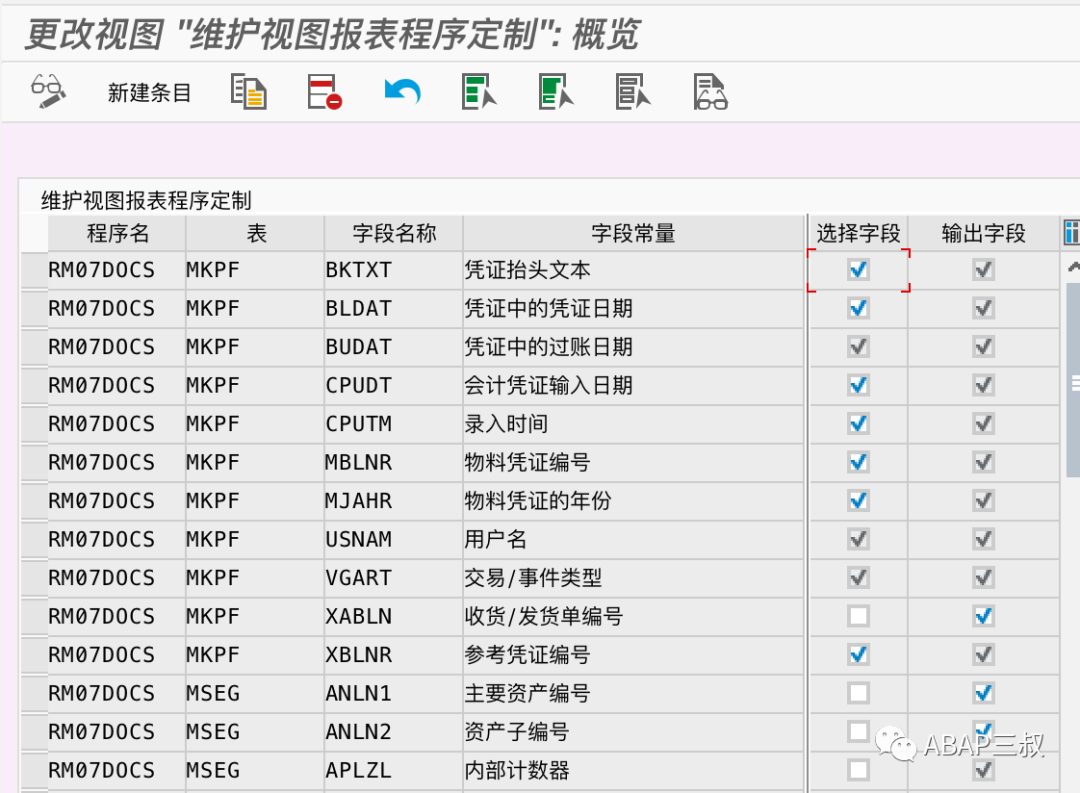Uncheck 输出字段 for XABLN row
The height and width of the screenshot is (793, 1080).
984,616
